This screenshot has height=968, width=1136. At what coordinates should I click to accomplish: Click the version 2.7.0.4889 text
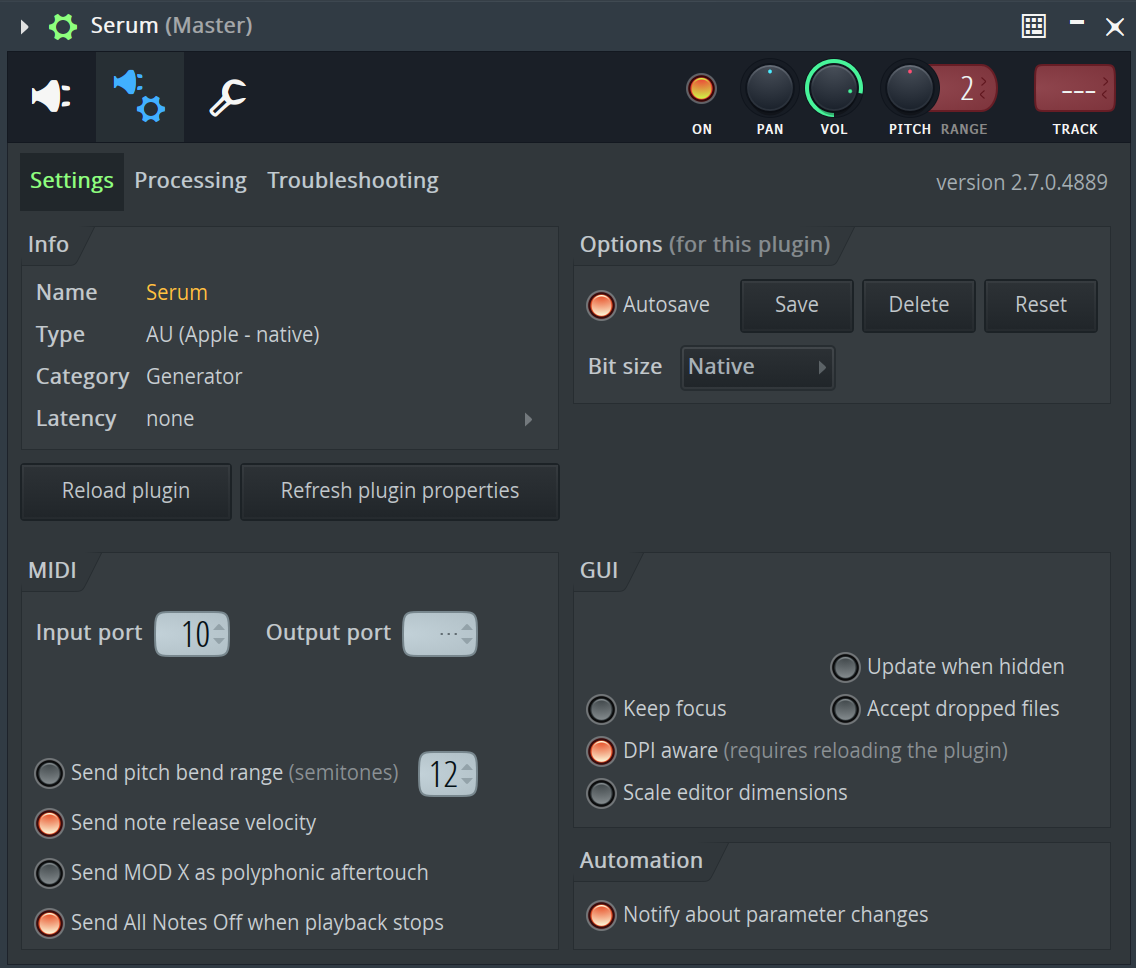pos(1022,183)
